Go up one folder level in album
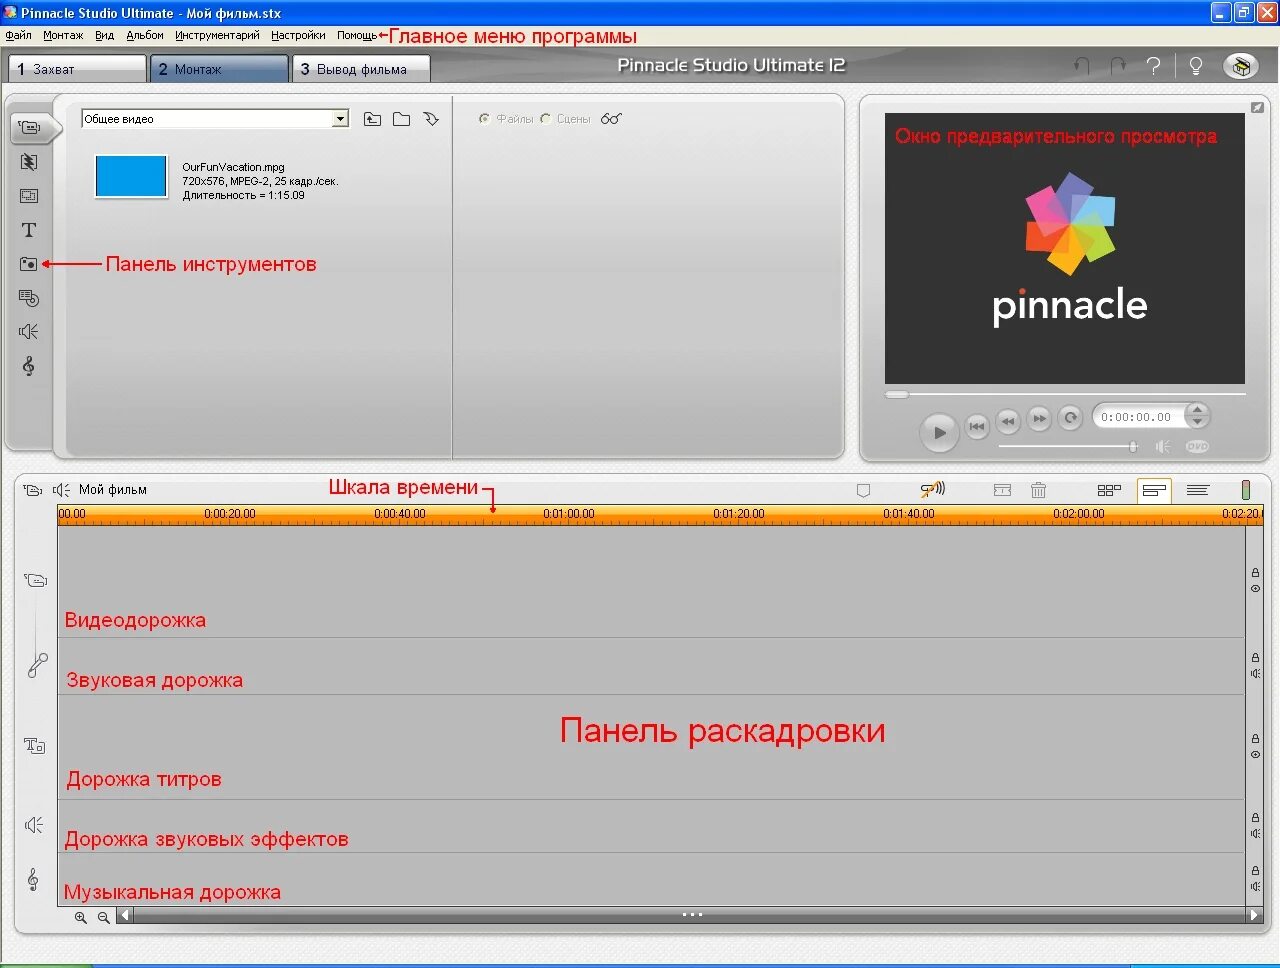 pos(372,119)
